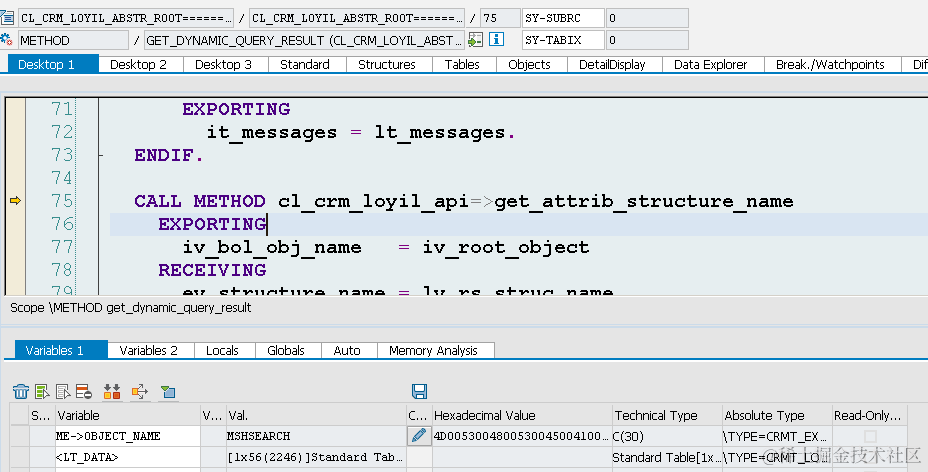Click the MSHSEARCH value cell
This screenshot has height=472, width=928.
coord(316,436)
